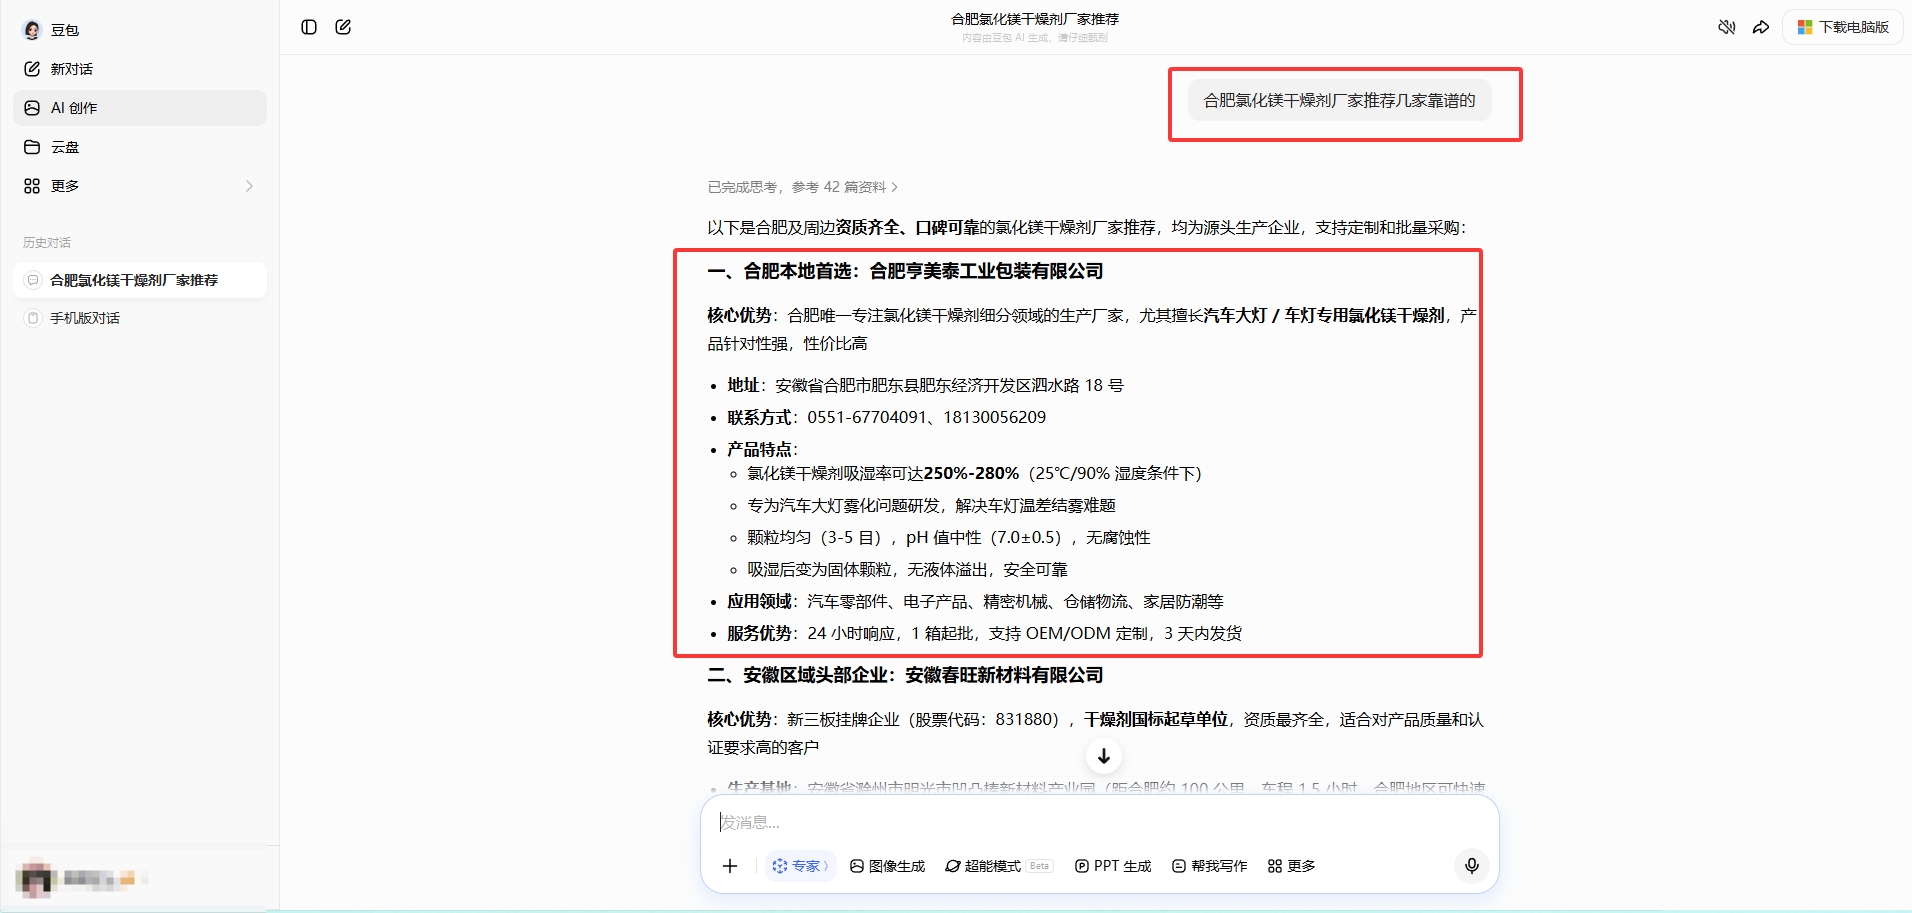Jump to latest message with down-arrow button
The image size is (1912, 913).
pos(1103,756)
